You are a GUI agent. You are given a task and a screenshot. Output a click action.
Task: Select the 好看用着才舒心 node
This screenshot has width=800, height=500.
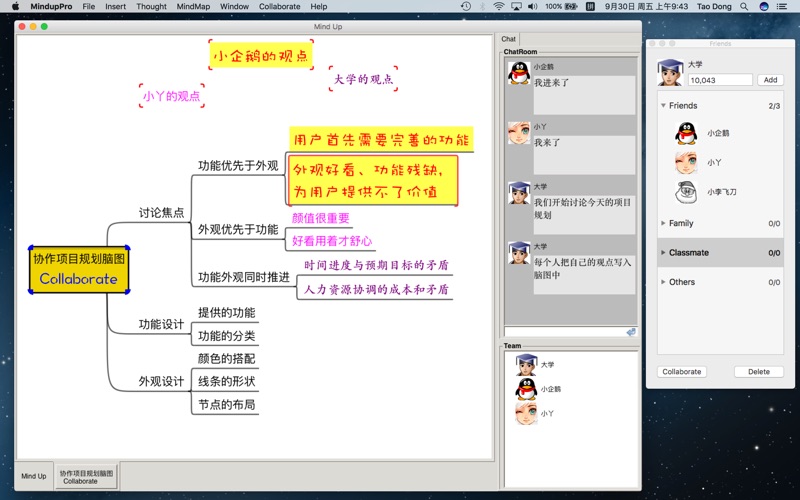click(x=332, y=241)
